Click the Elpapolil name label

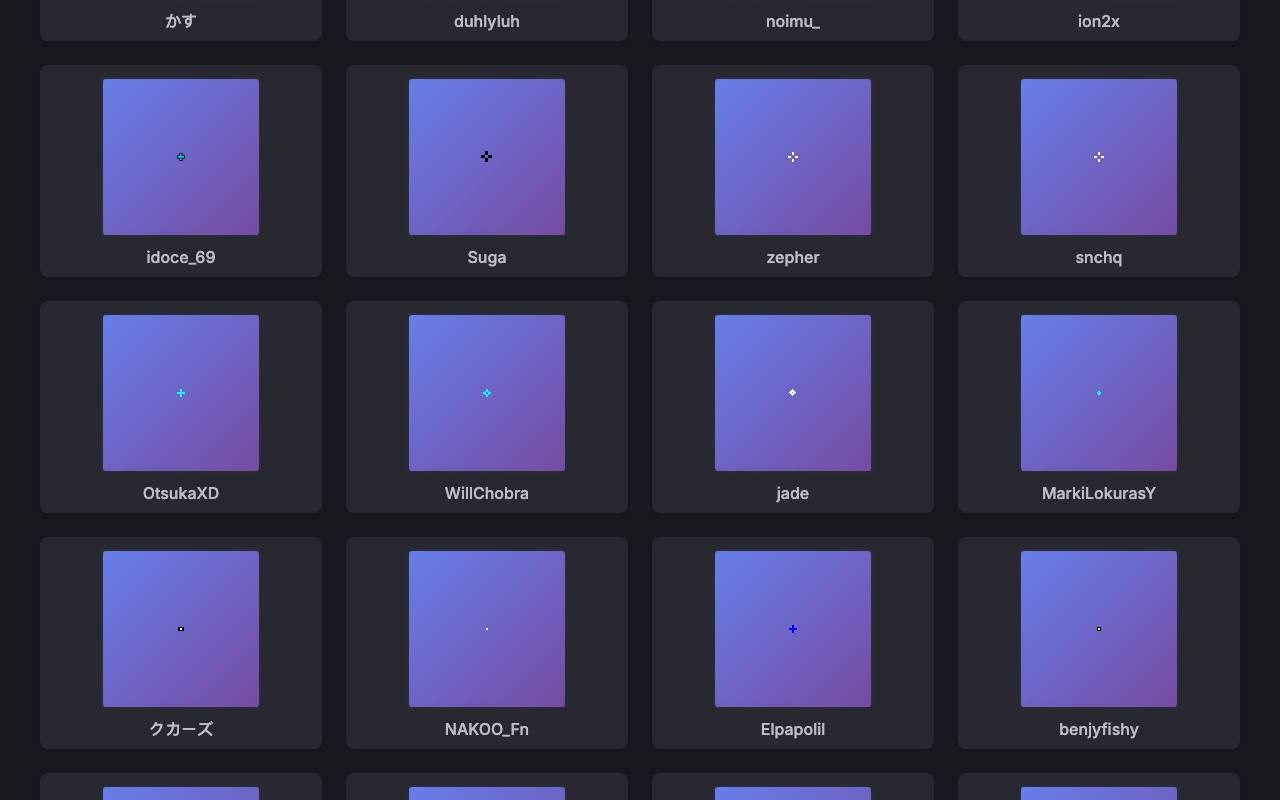click(793, 730)
